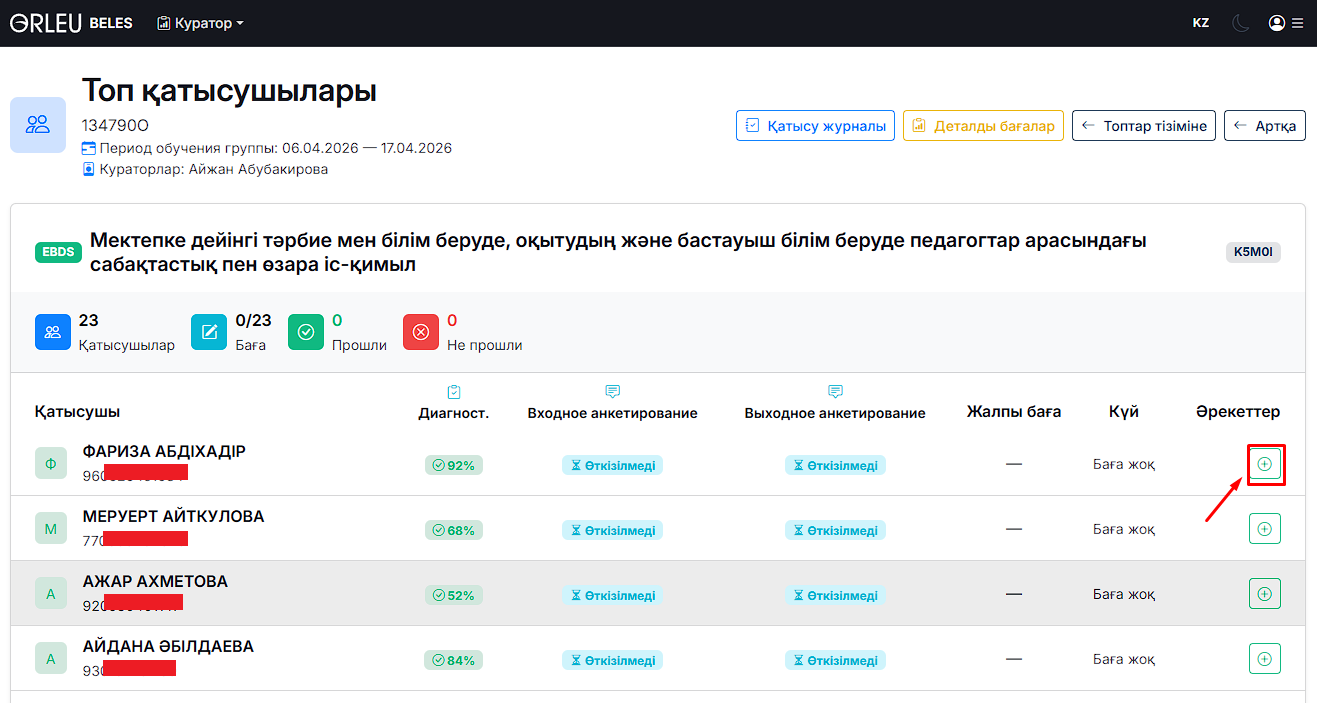Screen dimensions: 1317x703
Task: Open the group participants icon beside the page title
Action: click(37, 125)
